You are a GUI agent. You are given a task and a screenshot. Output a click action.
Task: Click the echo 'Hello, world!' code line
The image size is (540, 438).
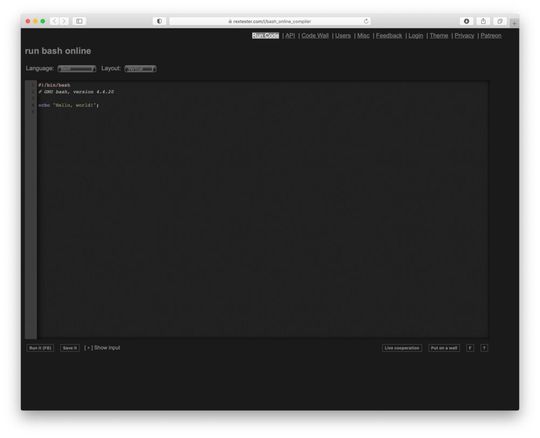[x=69, y=105]
